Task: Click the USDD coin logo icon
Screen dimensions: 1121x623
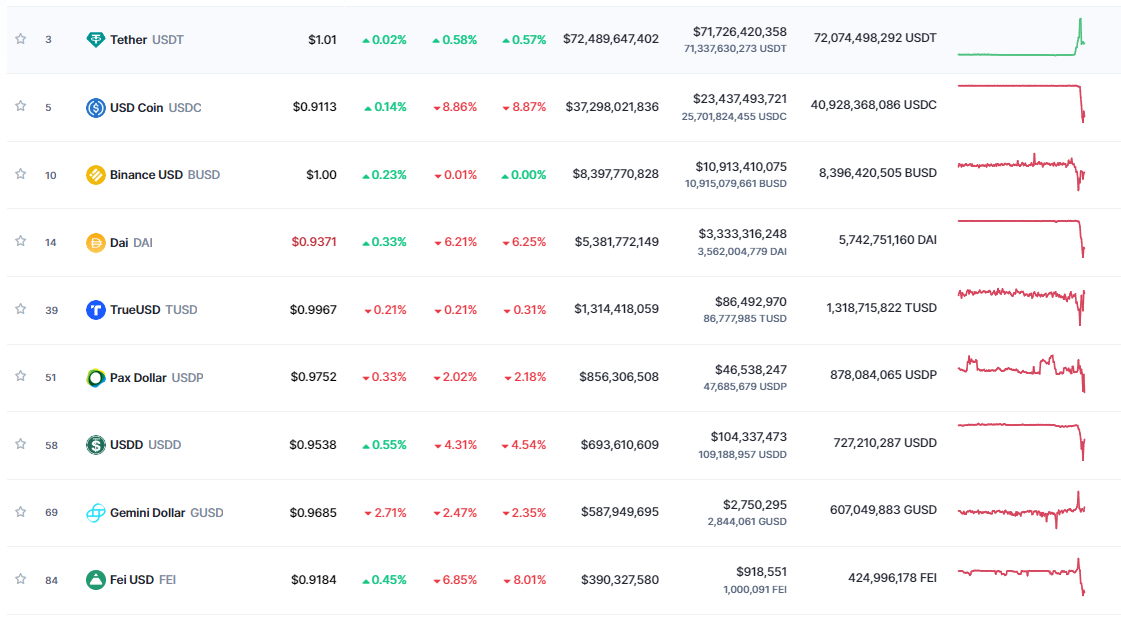Action: click(96, 445)
